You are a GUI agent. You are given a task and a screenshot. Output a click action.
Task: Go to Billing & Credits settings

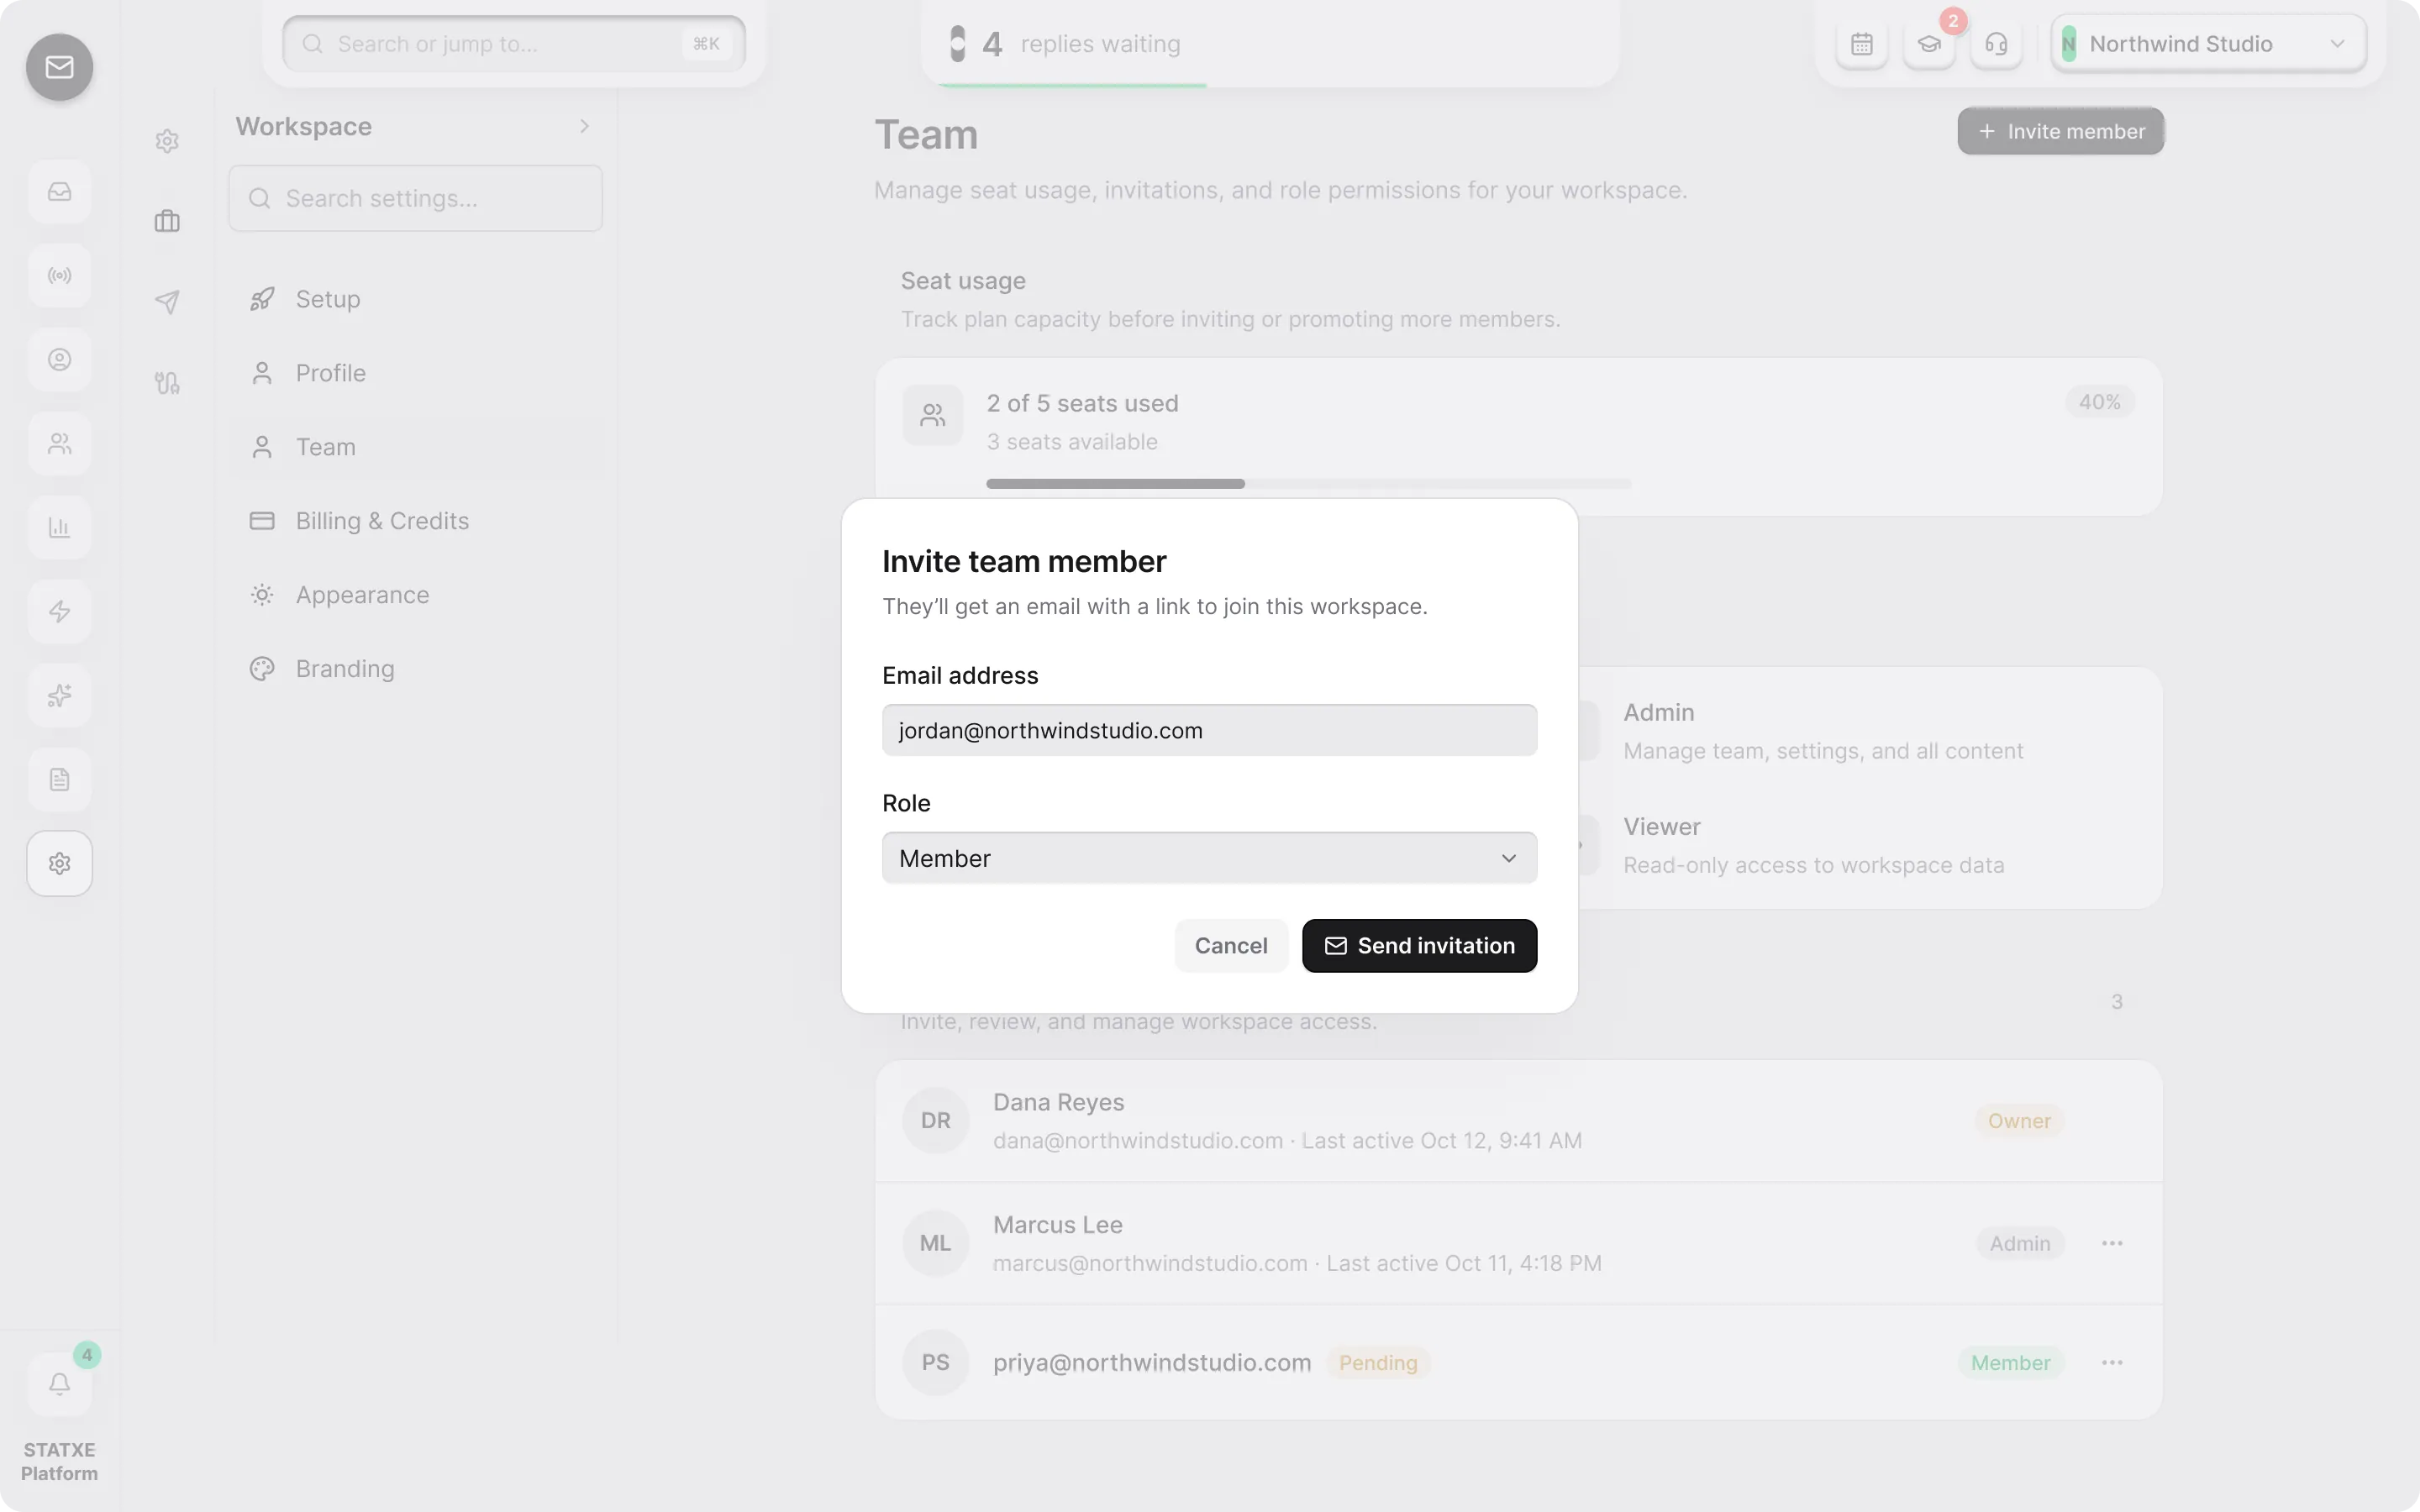[416, 521]
